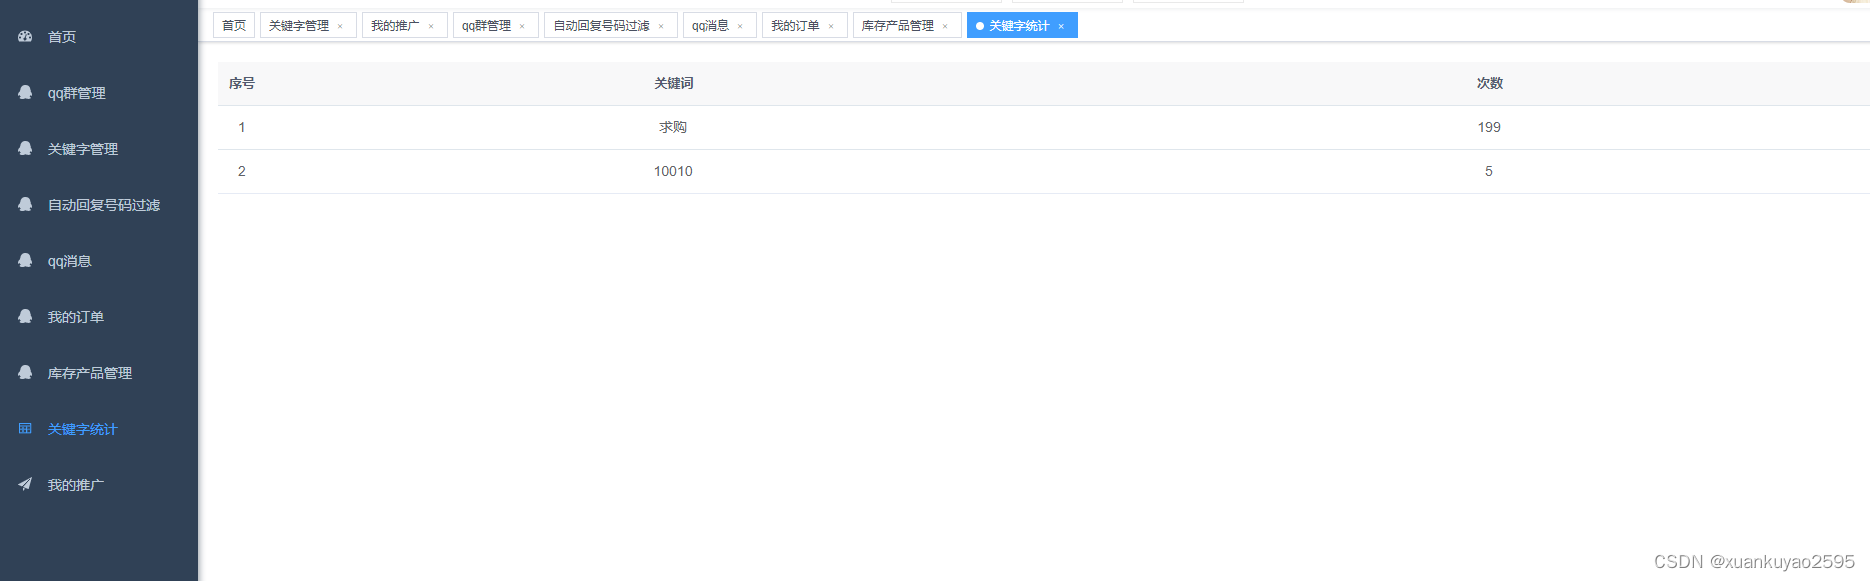The width and height of the screenshot is (1870, 581).
Task: Click the keyword cell 10010
Action: [673, 171]
